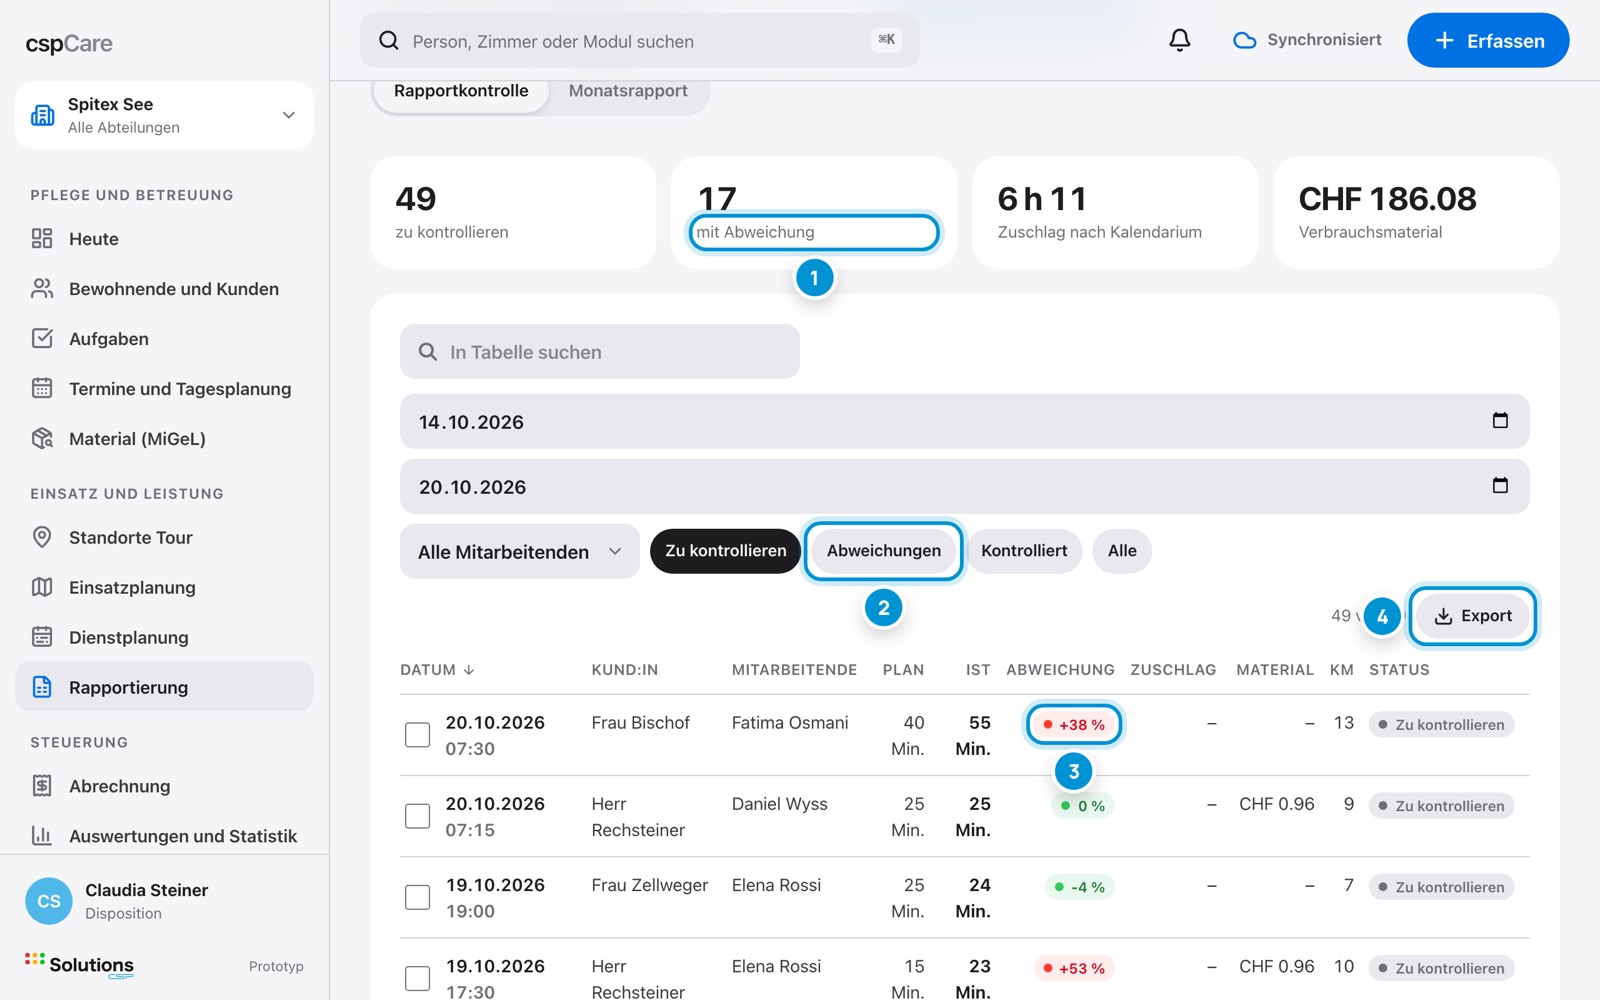
Task: Click the cspCare logo
Action: click(x=69, y=44)
